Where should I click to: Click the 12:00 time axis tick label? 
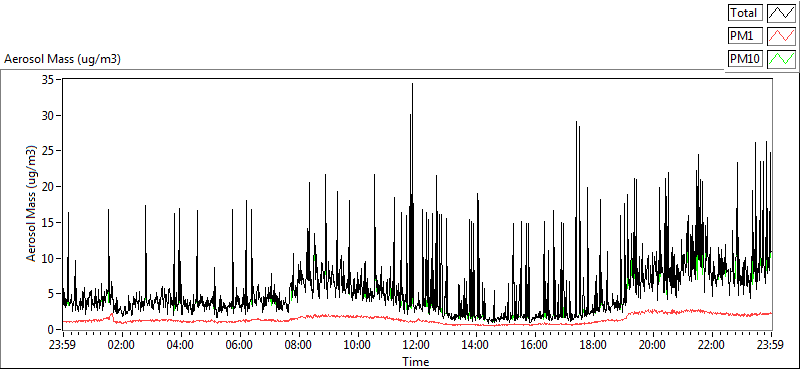click(416, 345)
